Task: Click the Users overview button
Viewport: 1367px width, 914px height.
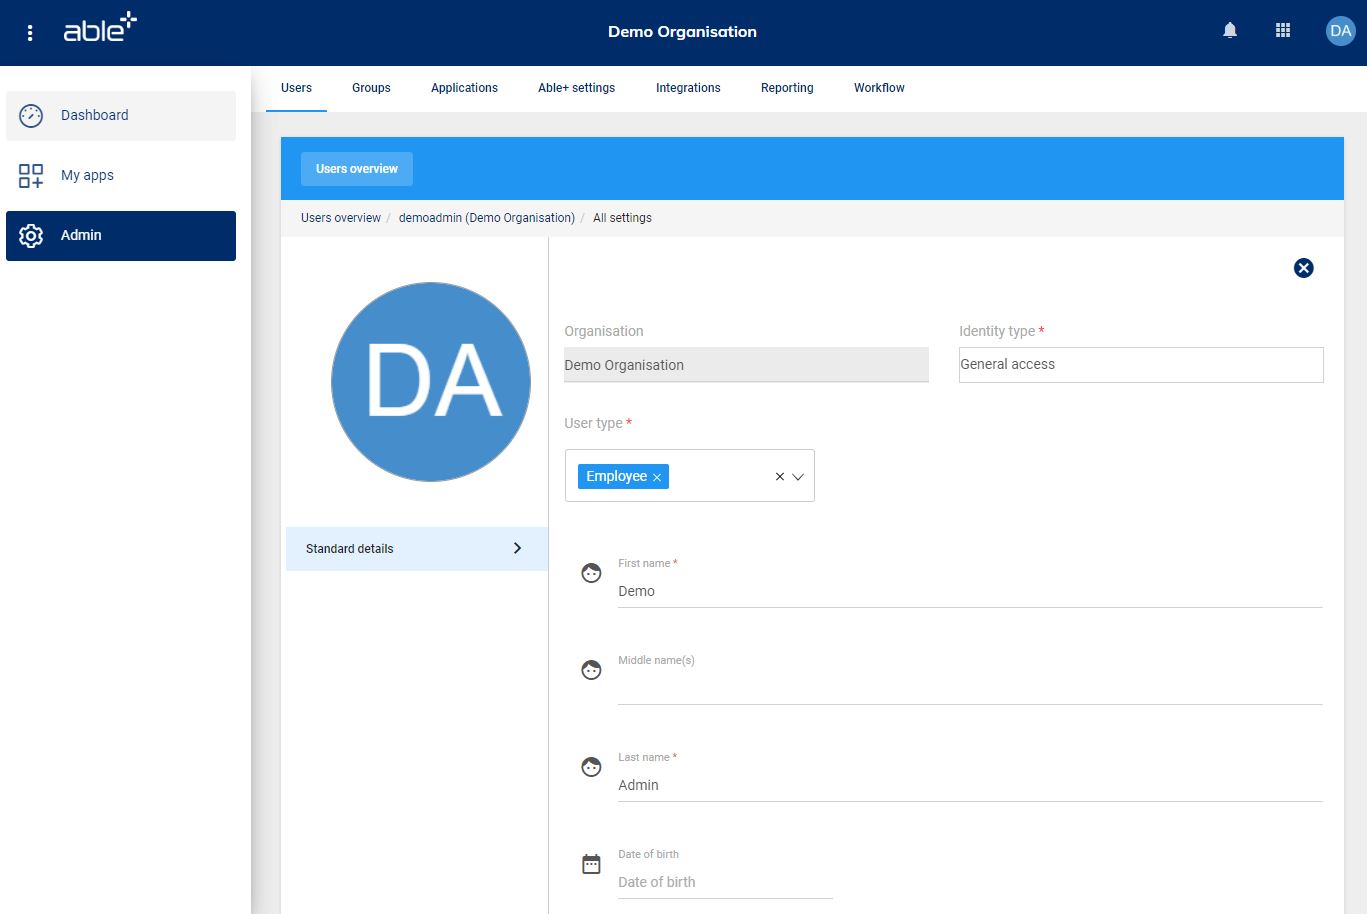Action: pos(357,169)
